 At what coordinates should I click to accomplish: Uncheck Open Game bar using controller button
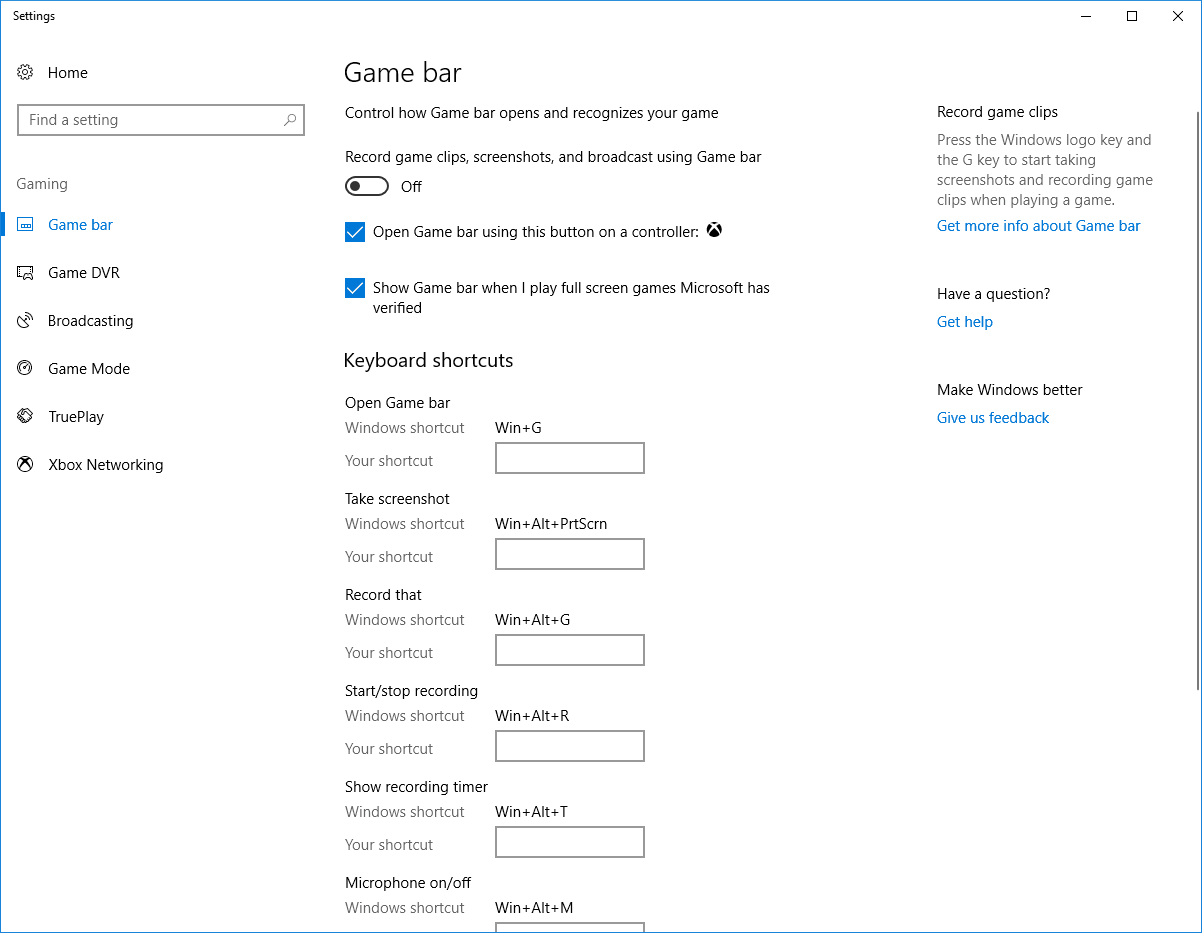pyautogui.click(x=355, y=232)
